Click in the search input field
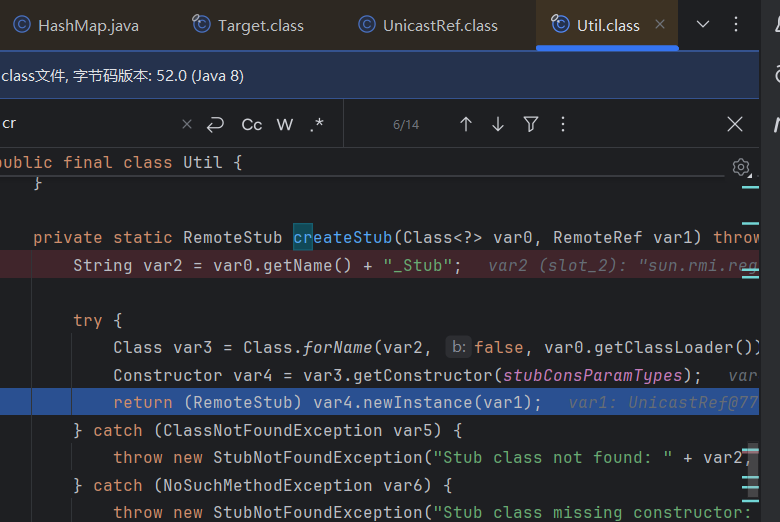Image resolution: width=780 pixels, height=522 pixels. click(x=90, y=124)
